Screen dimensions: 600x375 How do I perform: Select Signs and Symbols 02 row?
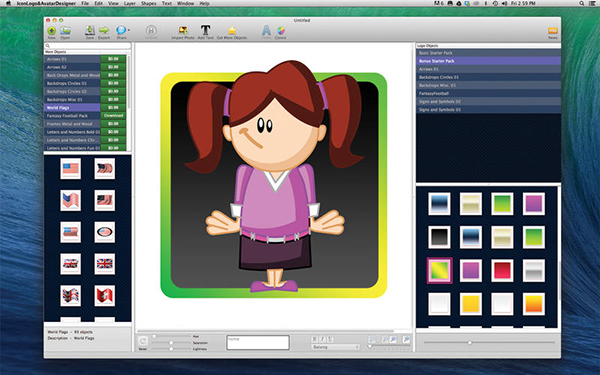(488, 101)
